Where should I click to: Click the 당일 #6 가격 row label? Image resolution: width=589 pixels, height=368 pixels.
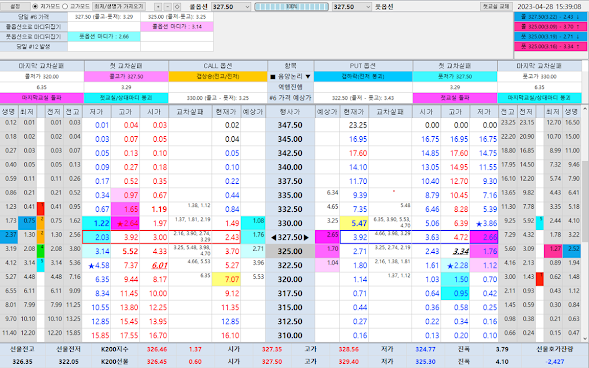click(x=33, y=17)
